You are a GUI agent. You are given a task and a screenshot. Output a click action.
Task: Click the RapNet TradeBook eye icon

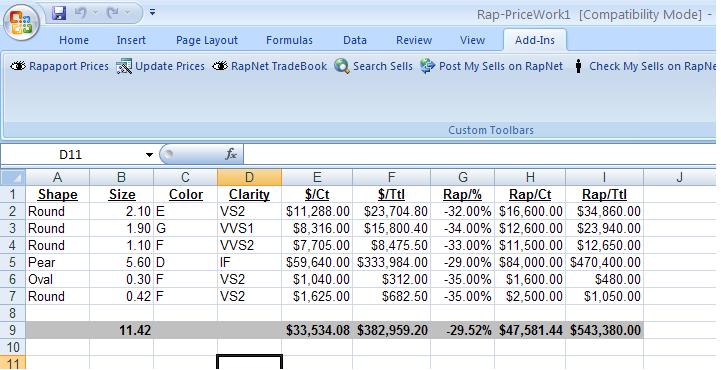(x=220, y=66)
